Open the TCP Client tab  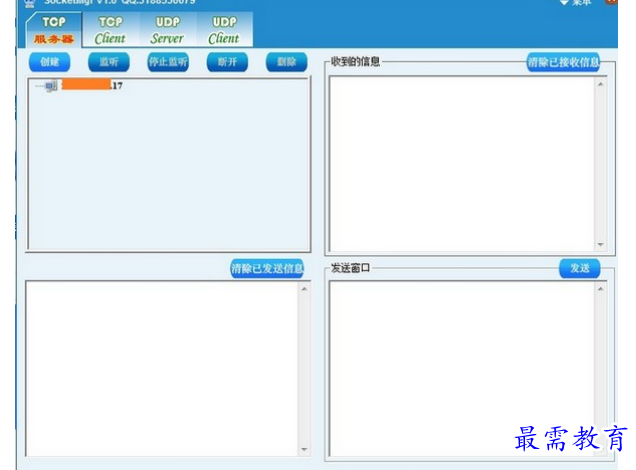(110, 30)
